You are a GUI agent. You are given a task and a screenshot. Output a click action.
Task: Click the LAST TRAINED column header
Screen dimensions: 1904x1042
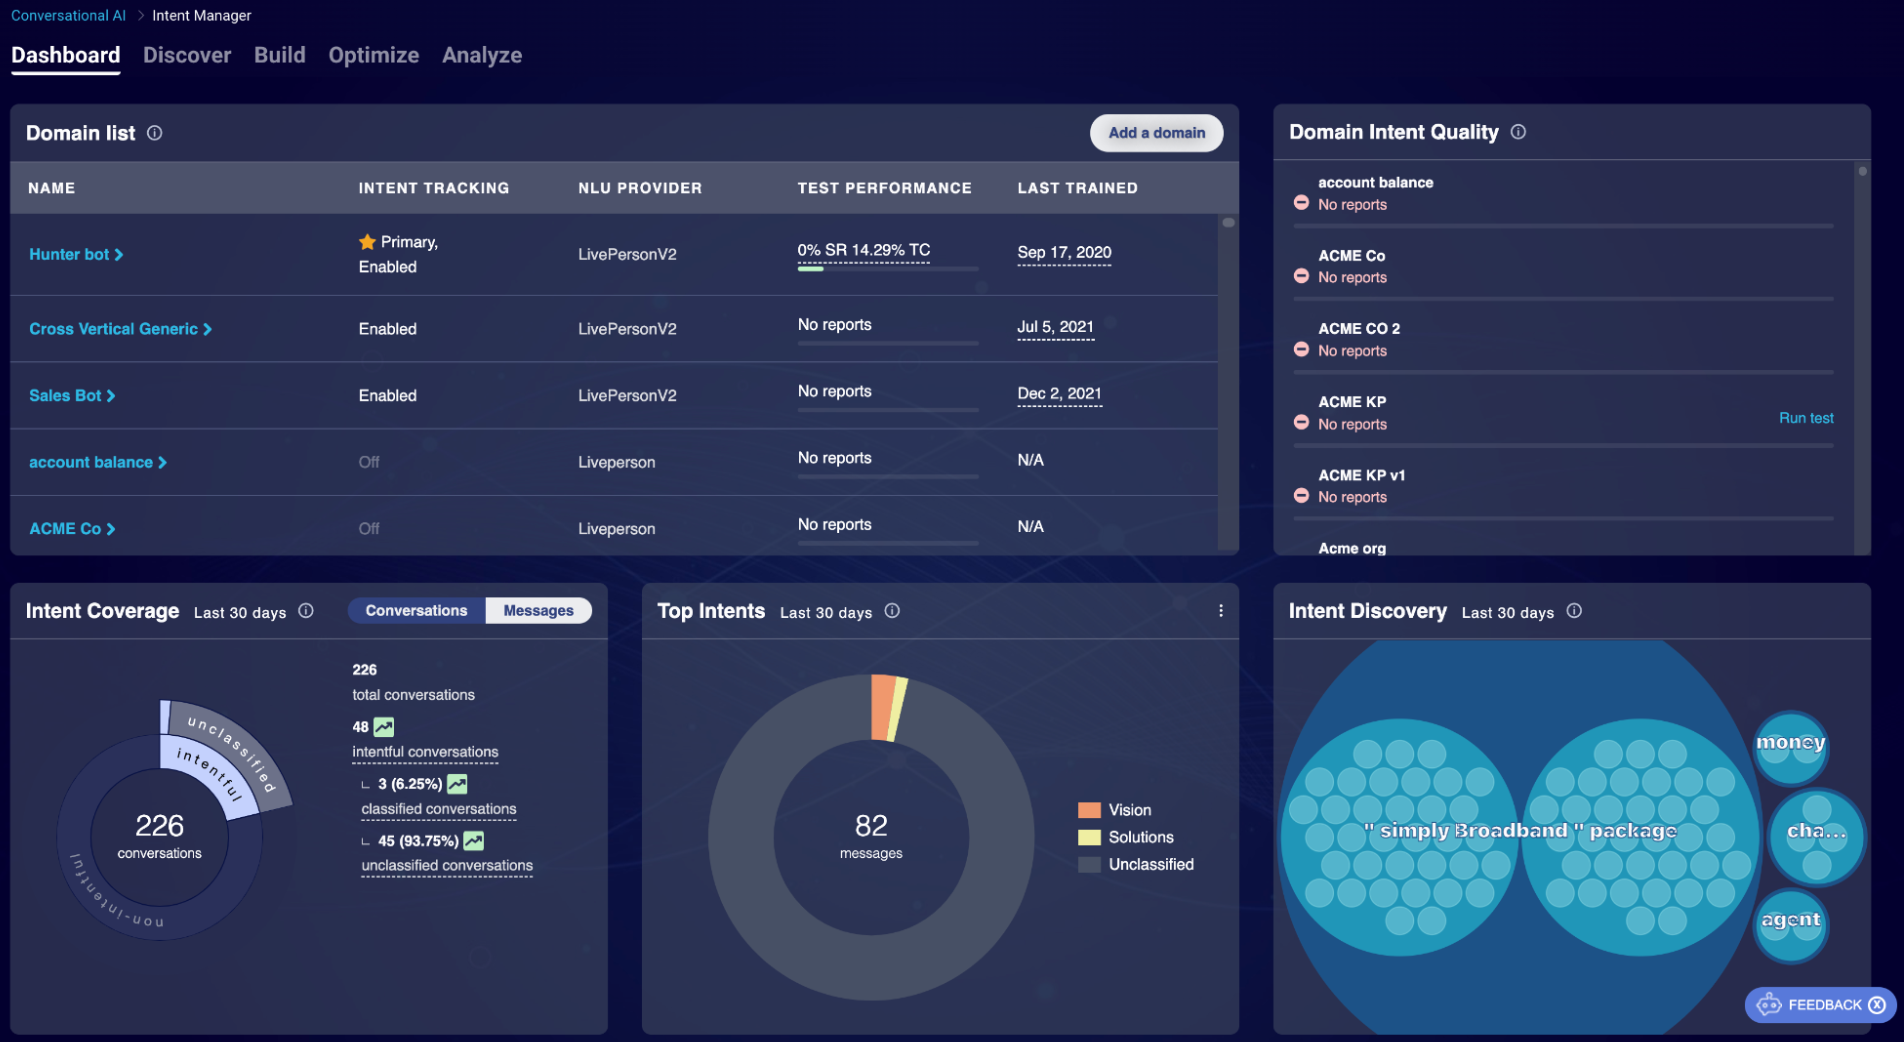1078,188
